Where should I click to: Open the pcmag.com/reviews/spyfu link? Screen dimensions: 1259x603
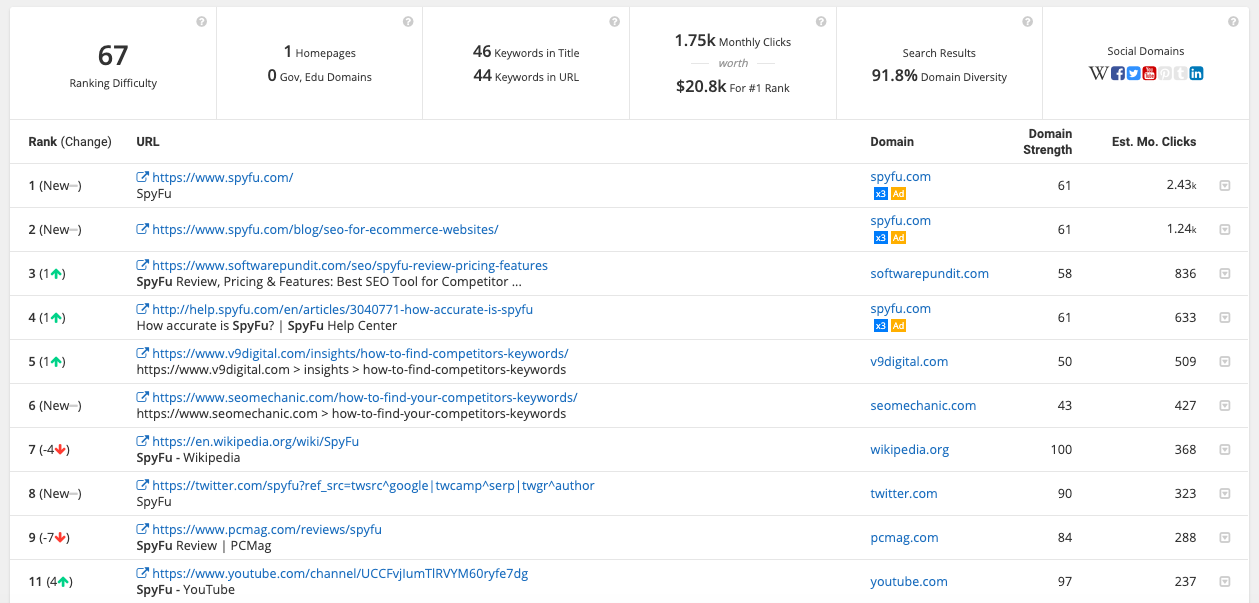pyautogui.click(x=267, y=530)
